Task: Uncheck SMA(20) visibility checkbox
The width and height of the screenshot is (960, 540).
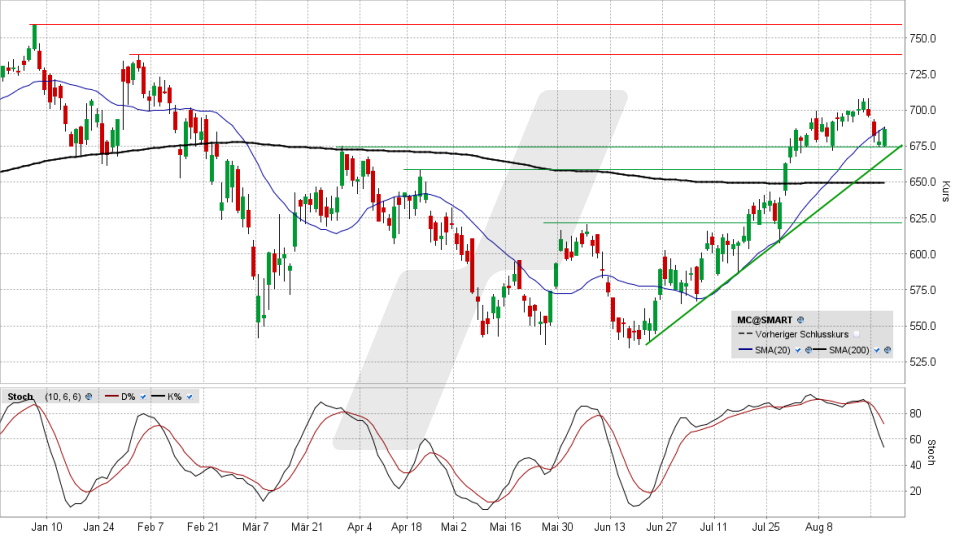Action: [798, 350]
